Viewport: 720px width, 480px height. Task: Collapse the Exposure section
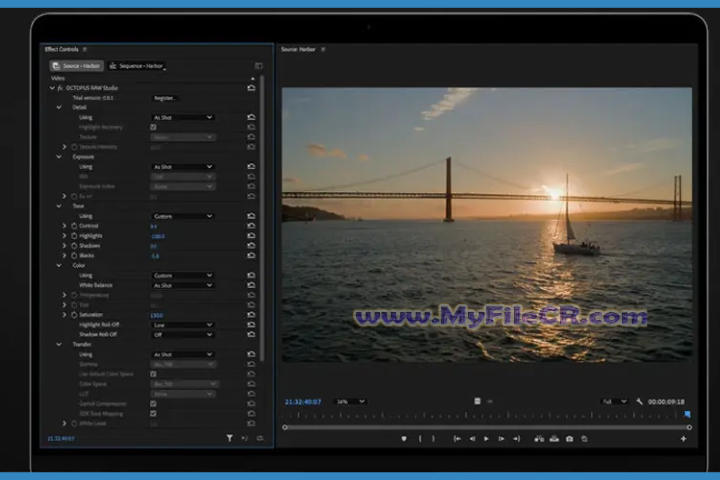click(59, 157)
